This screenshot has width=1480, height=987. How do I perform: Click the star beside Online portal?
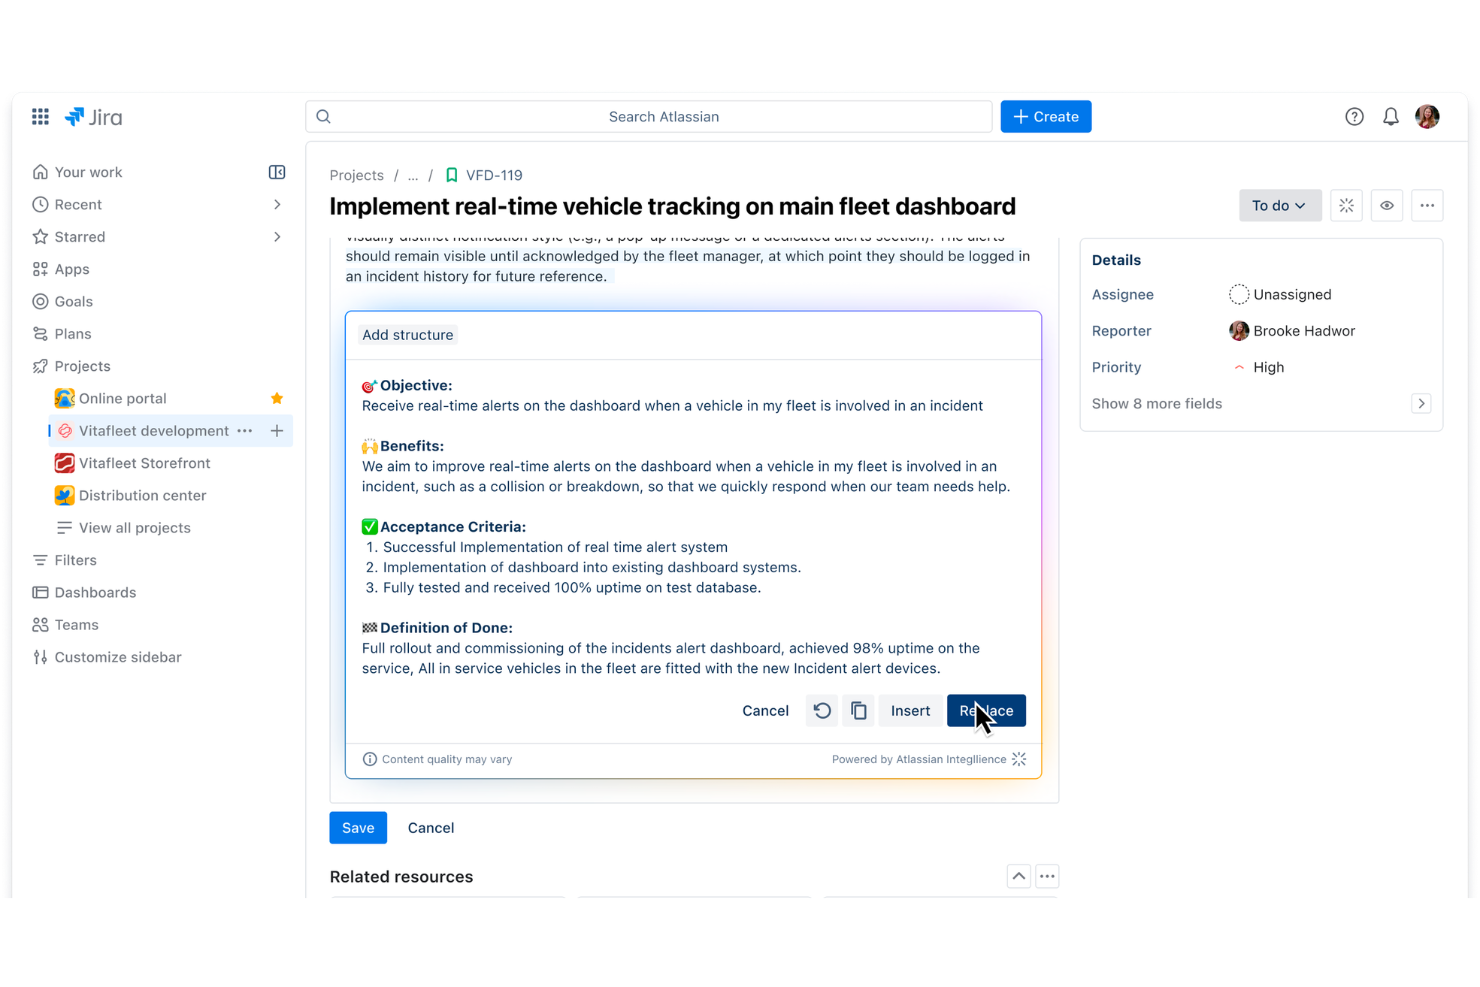[x=277, y=398]
